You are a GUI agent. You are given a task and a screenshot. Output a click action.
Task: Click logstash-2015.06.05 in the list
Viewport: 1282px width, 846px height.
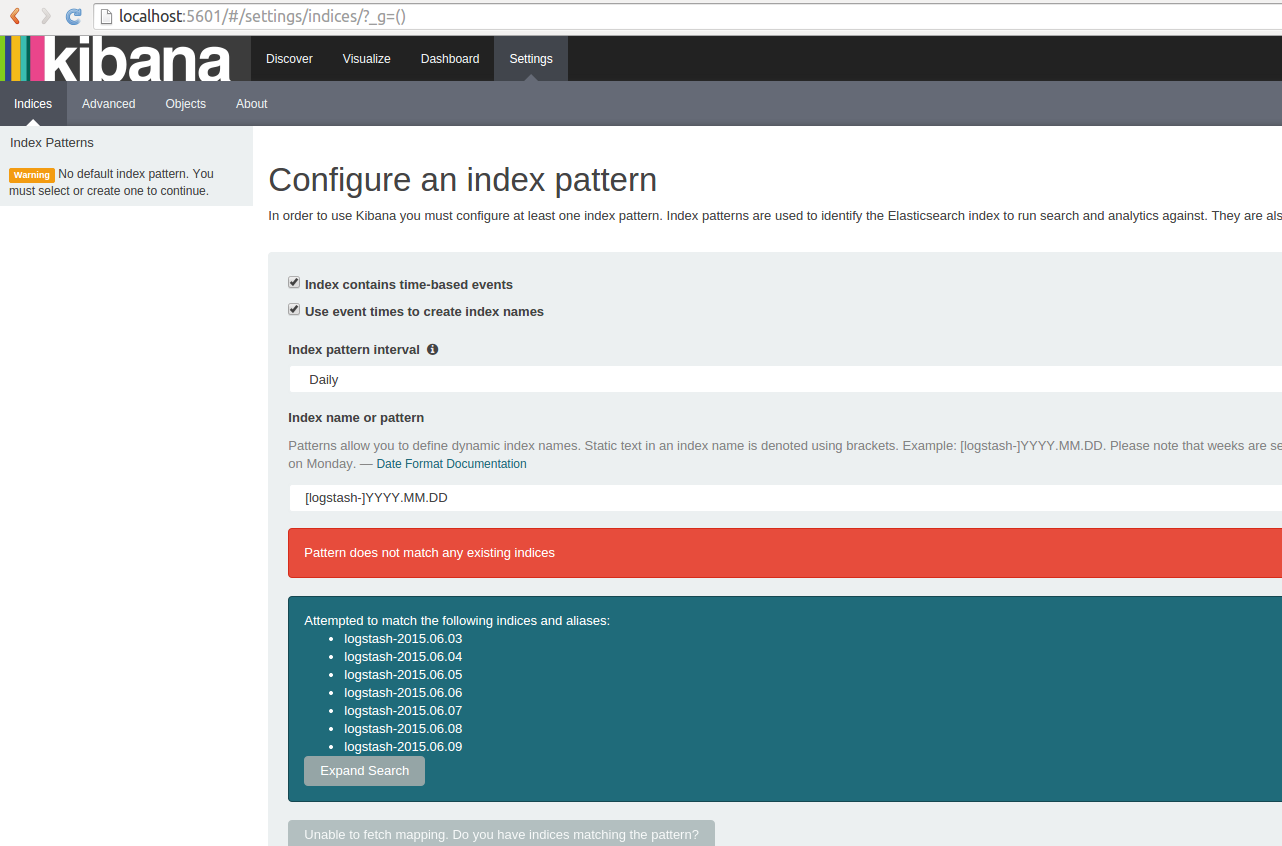coord(403,675)
